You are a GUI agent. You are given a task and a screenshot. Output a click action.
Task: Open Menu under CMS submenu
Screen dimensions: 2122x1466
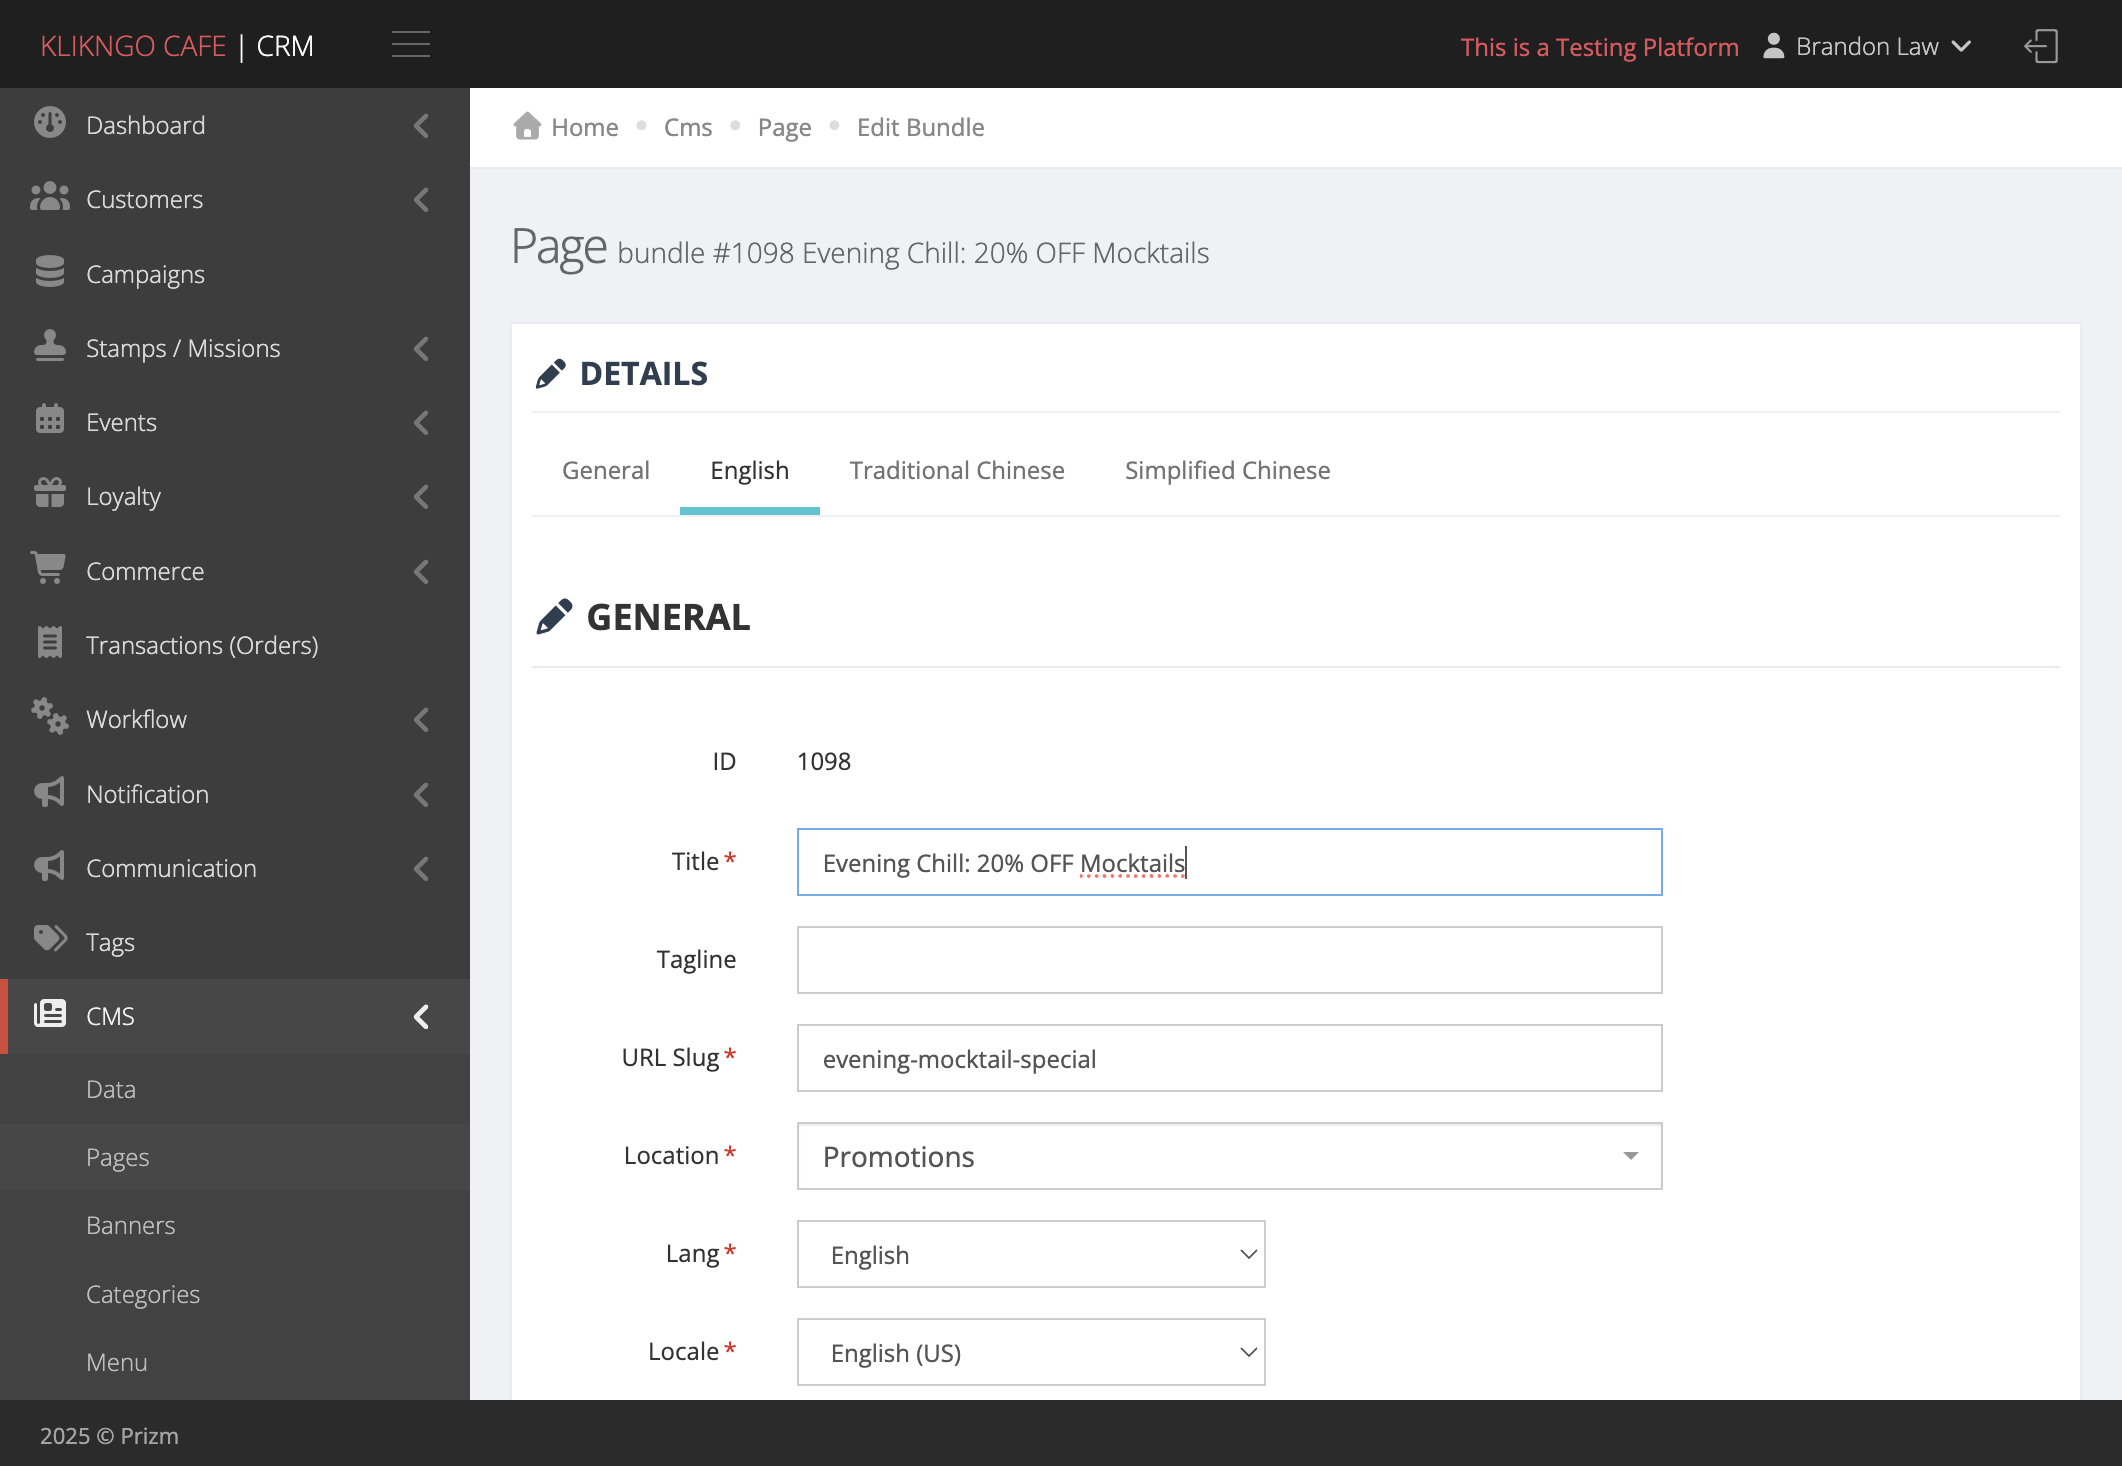pyautogui.click(x=116, y=1362)
